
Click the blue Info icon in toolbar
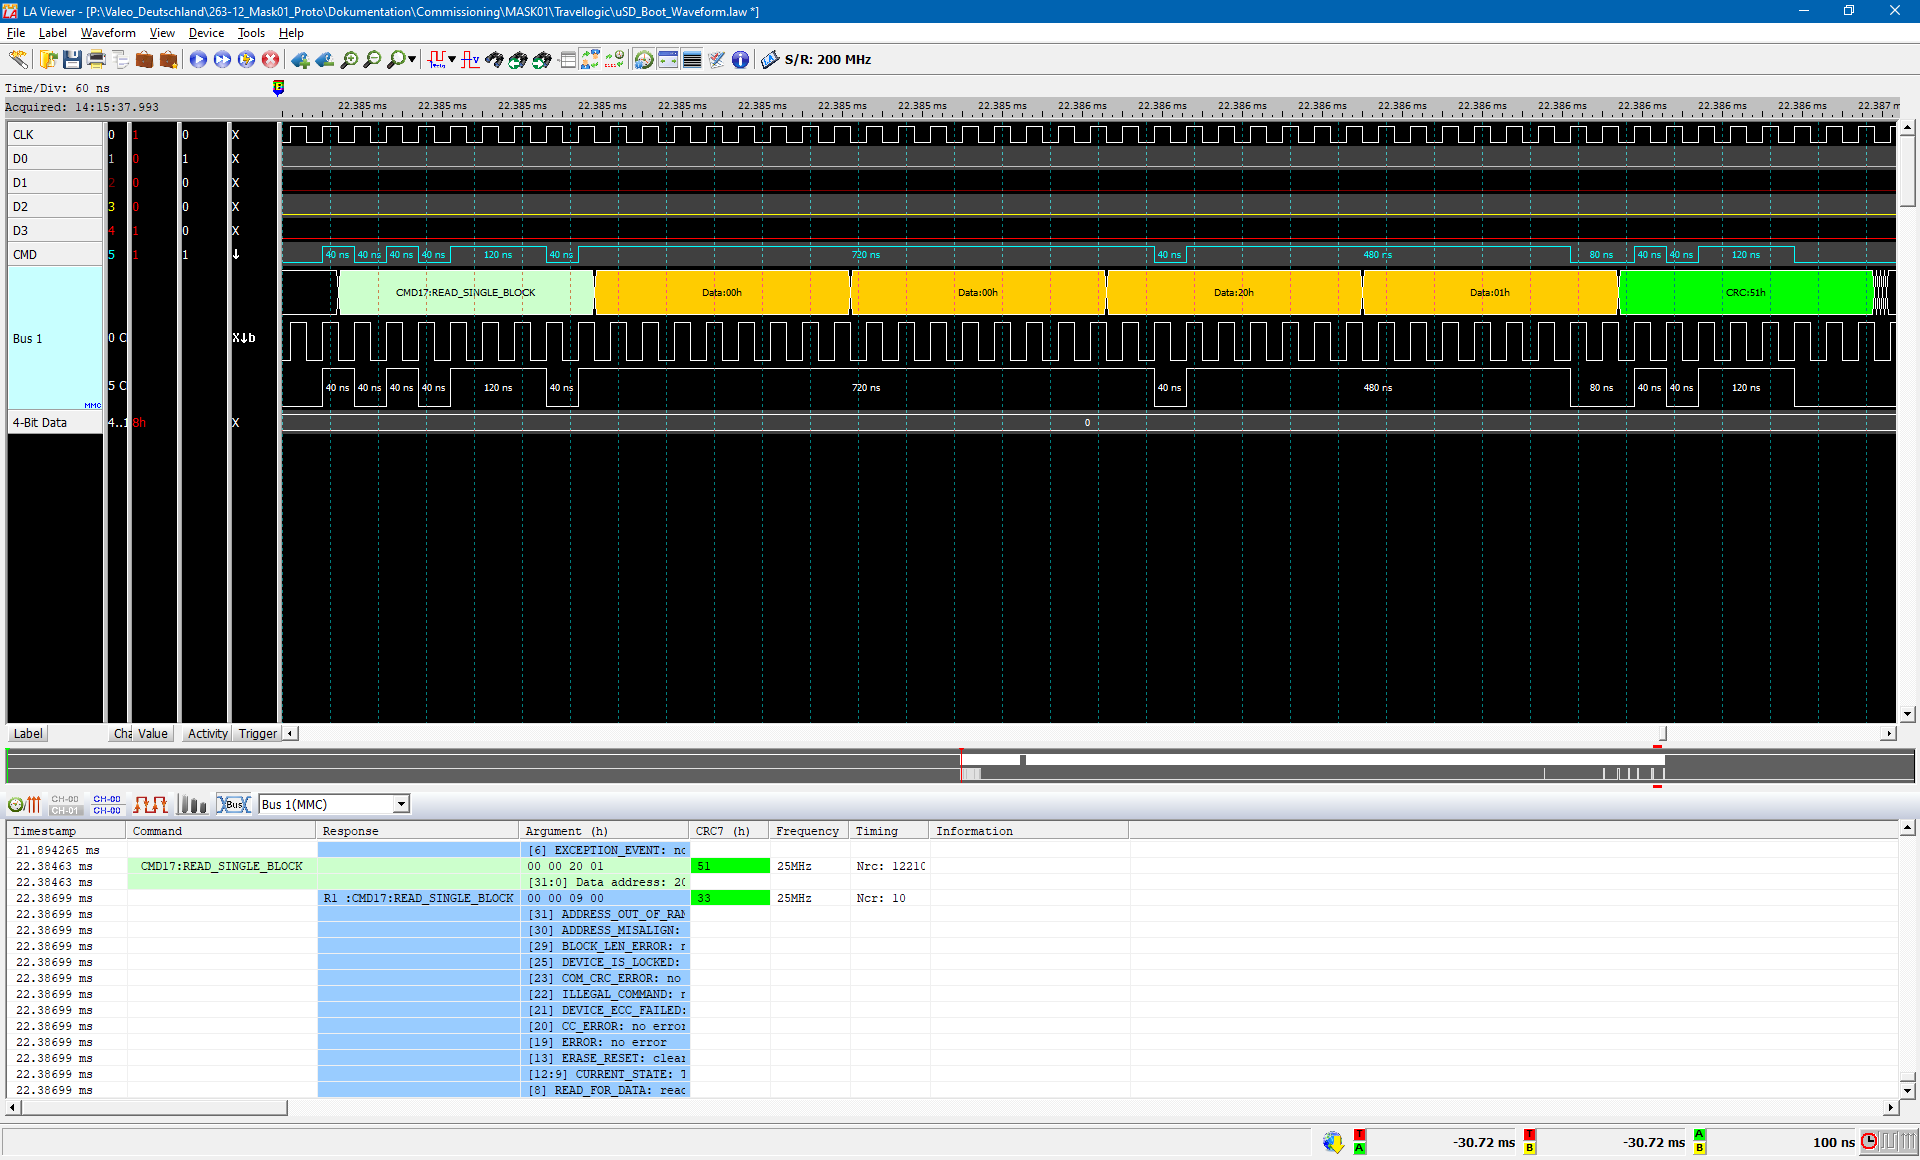tap(740, 60)
